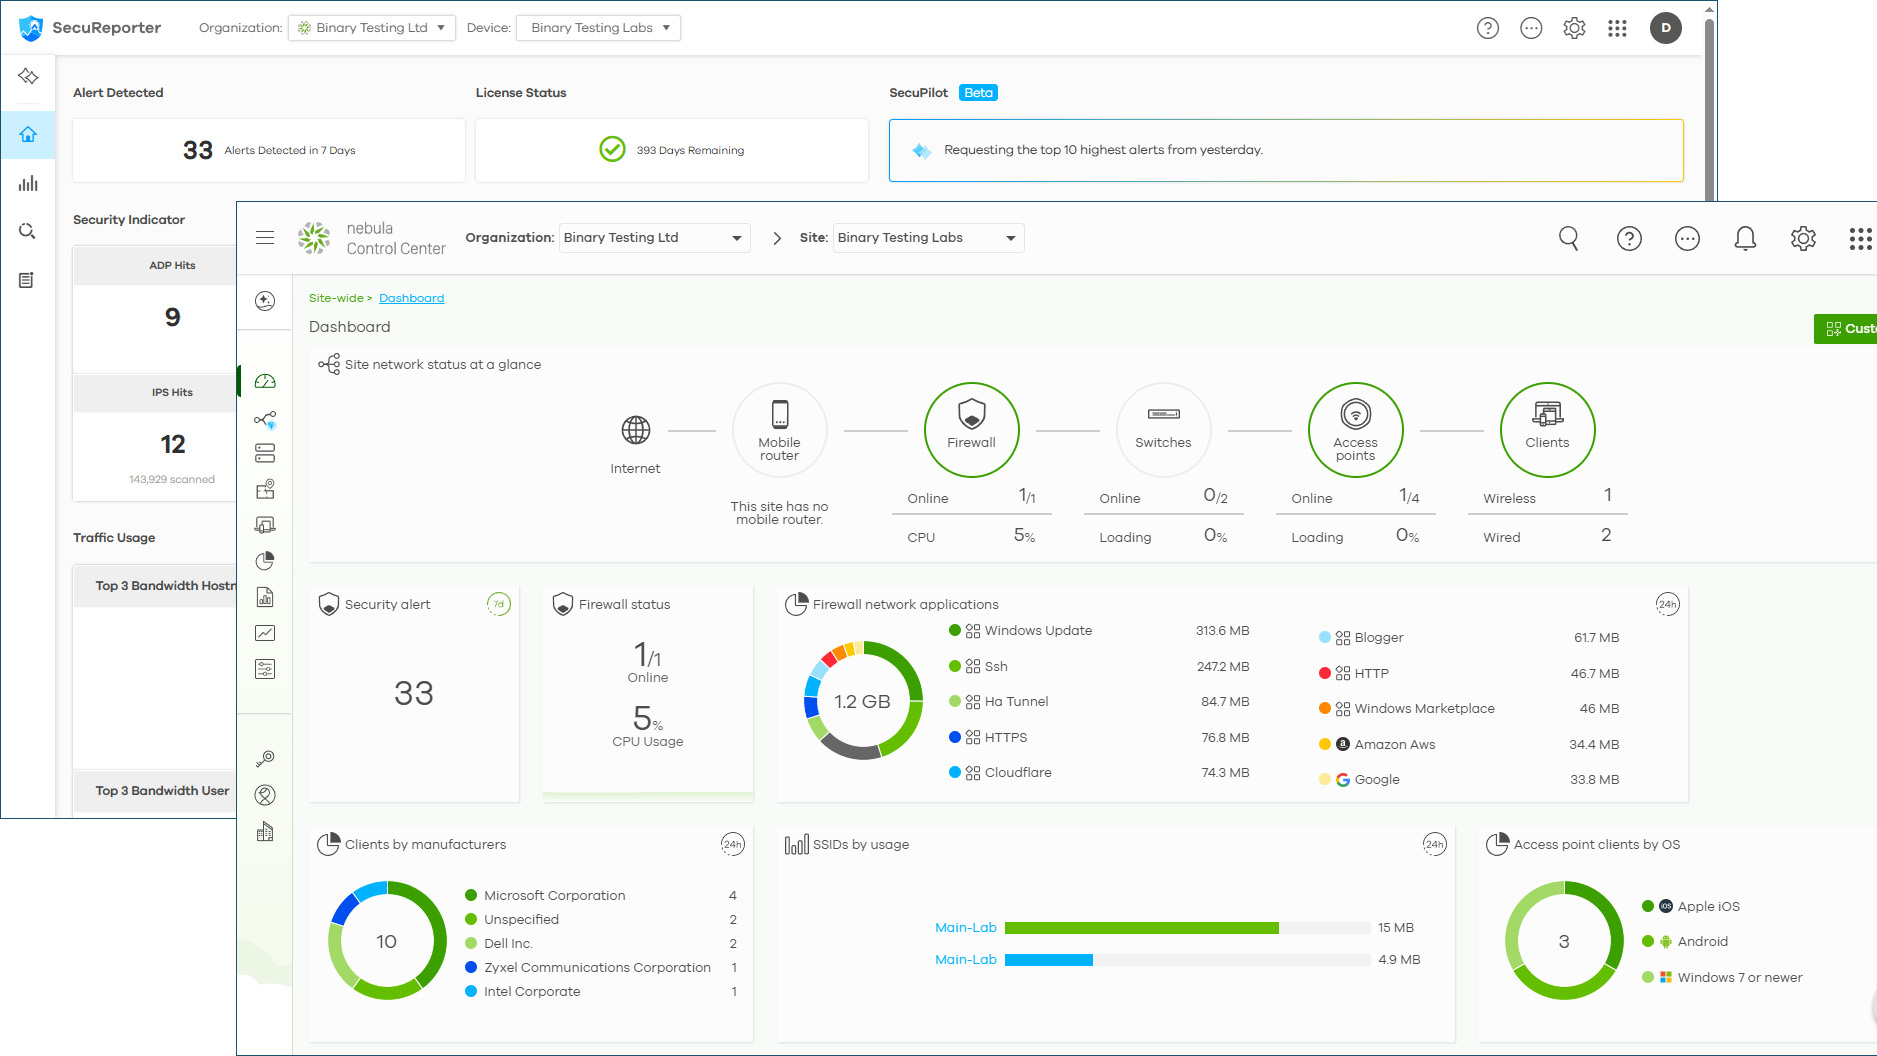
Task: Expand SecuReporter Device dropdown
Action: pos(598,28)
